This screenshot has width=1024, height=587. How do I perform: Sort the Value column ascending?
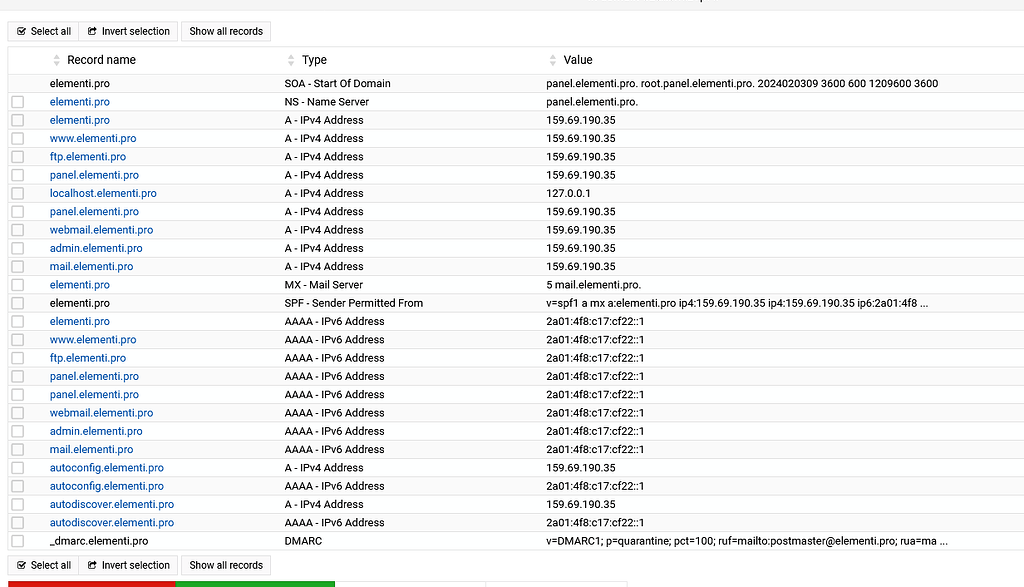point(554,56)
